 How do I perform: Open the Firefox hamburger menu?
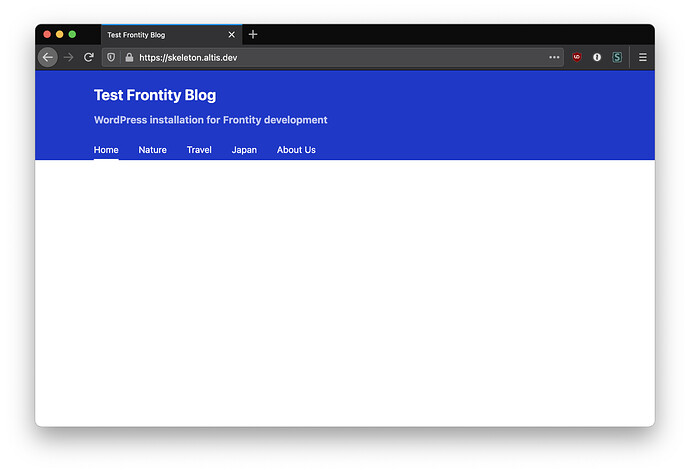[642, 57]
